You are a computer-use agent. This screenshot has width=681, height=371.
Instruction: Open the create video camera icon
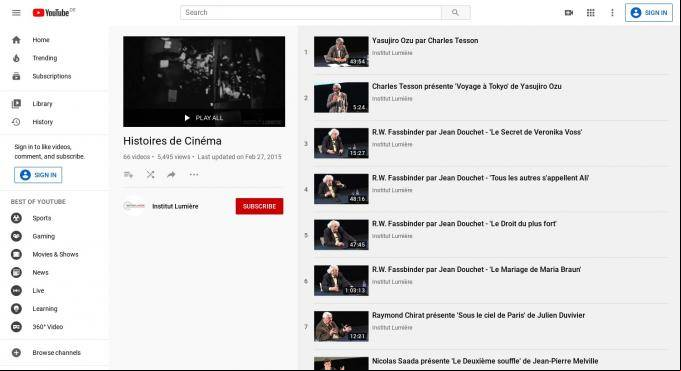click(x=569, y=13)
